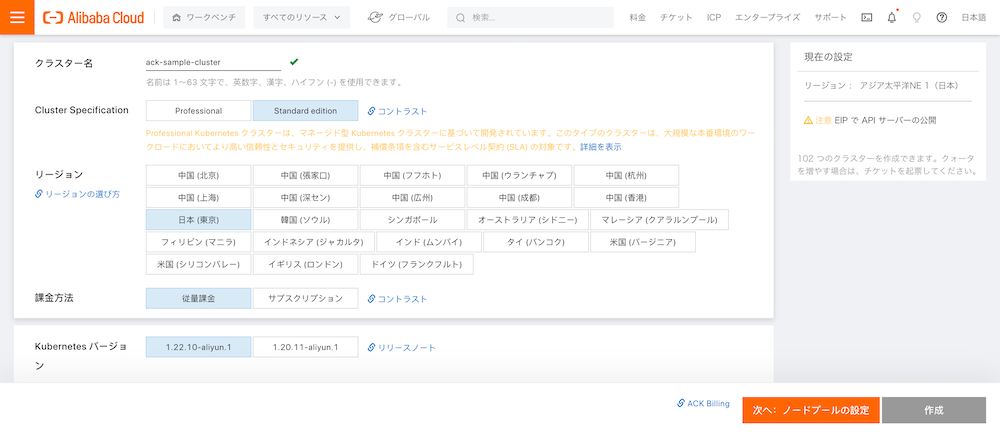Click the クラスター名 input field
Image resolution: width=1000 pixels, height=438 pixels.
pyautogui.click(x=212, y=62)
